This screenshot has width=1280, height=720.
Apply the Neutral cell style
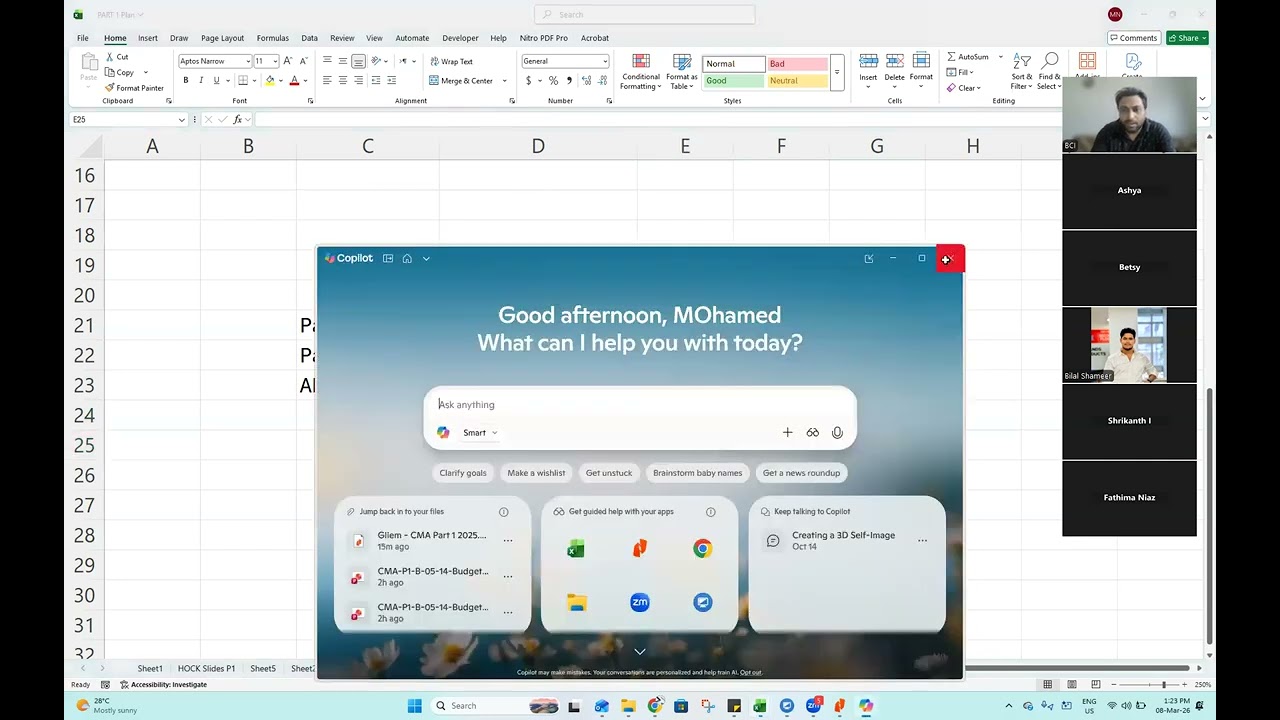tap(797, 81)
